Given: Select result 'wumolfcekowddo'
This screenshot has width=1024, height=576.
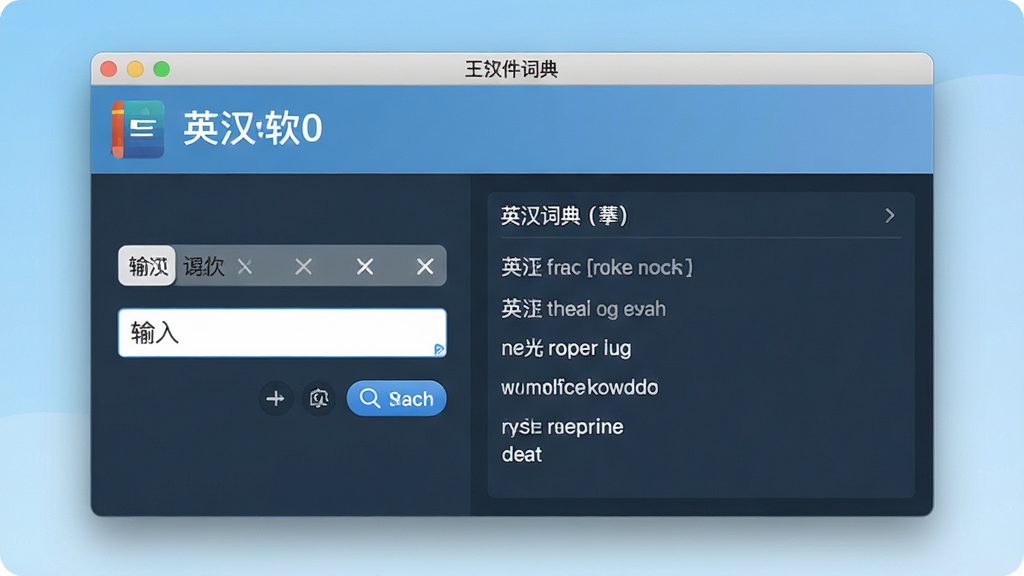Looking at the screenshot, I should pyautogui.click(x=579, y=387).
